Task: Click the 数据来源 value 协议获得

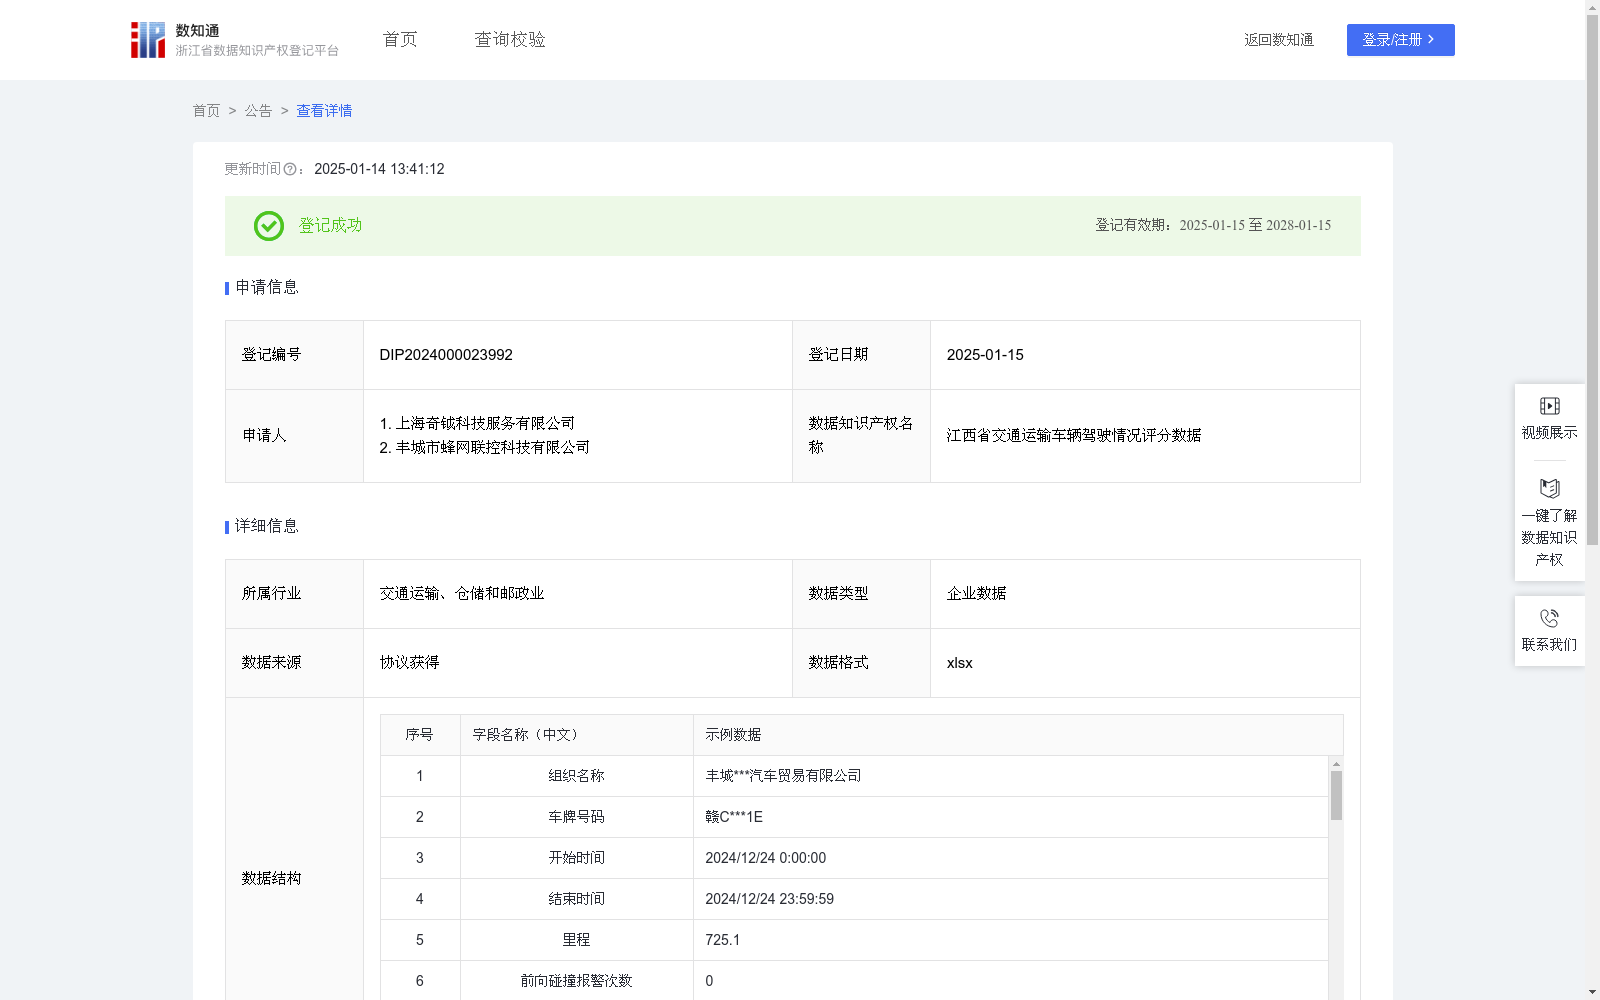Action: point(409,663)
